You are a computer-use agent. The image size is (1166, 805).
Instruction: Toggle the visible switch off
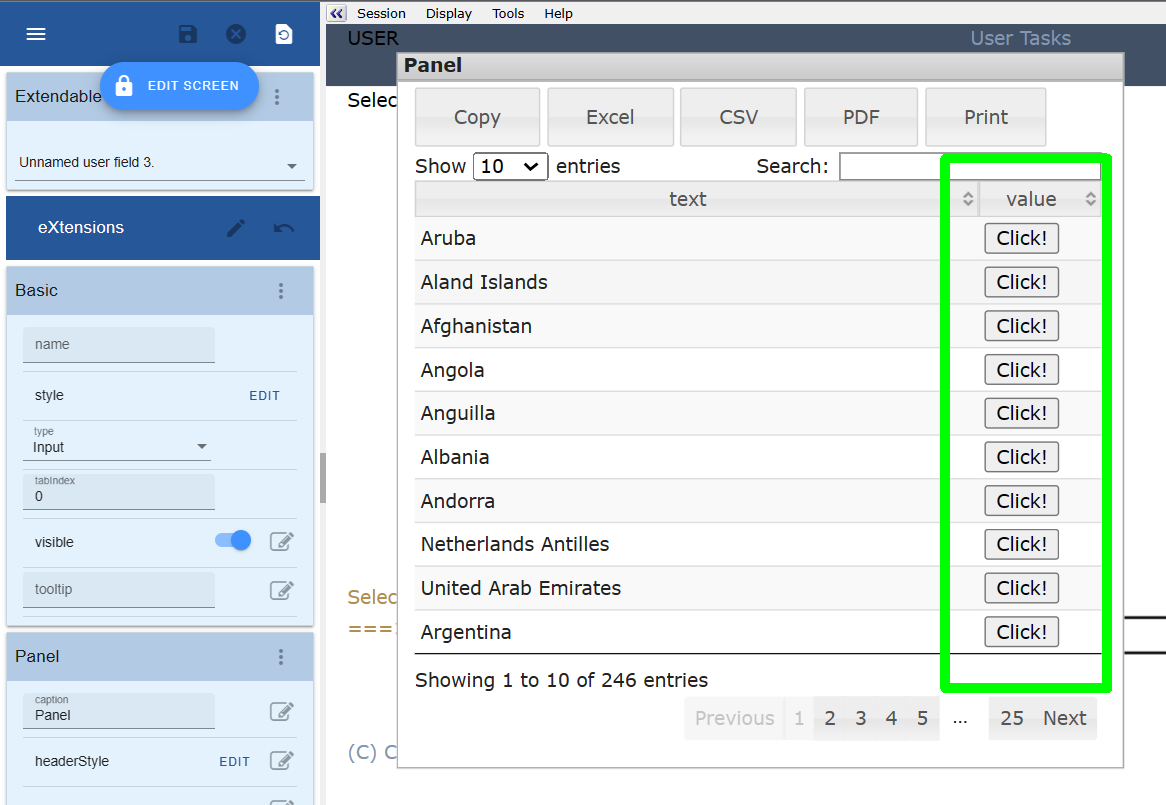click(234, 541)
